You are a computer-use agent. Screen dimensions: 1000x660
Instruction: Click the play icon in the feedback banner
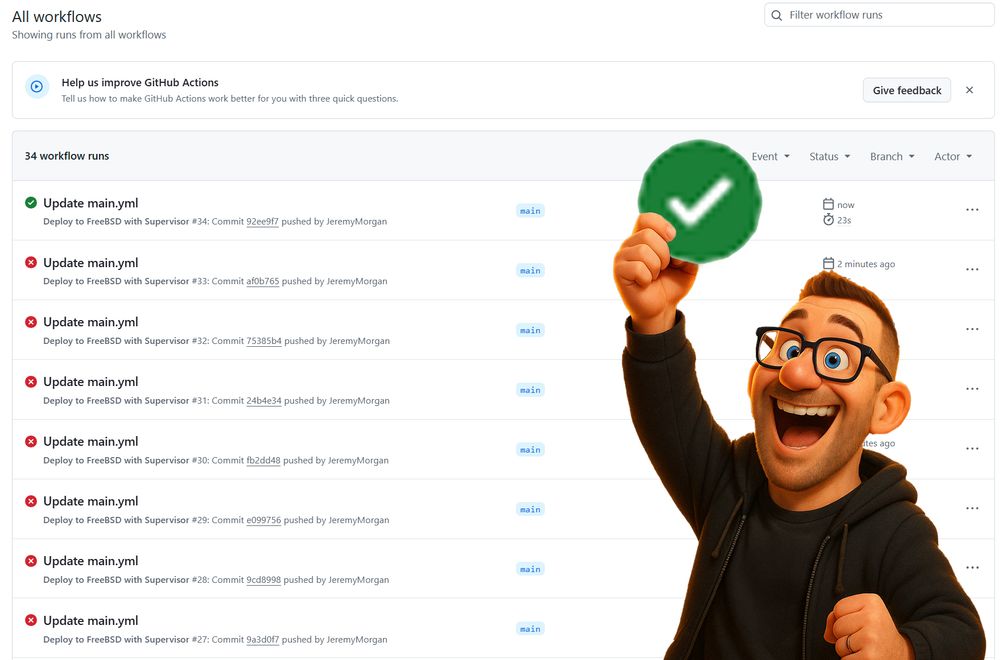tap(37, 87)
